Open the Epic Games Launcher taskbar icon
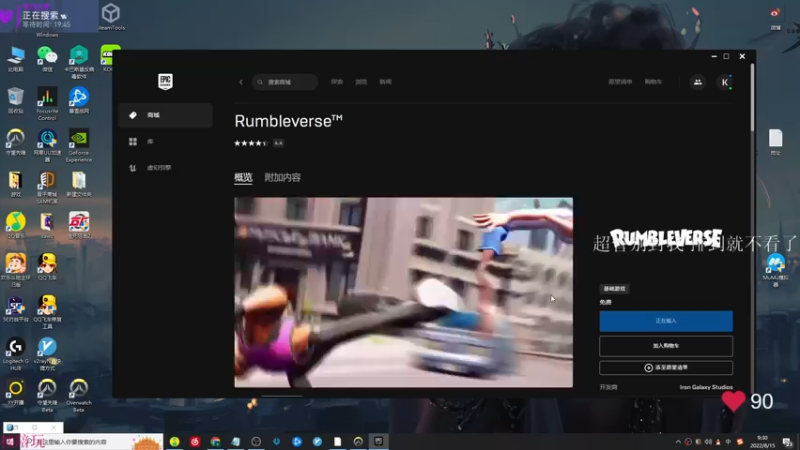The height and width of the screenshot is (450, 800). pyautogui.click(x=379, y=442)
